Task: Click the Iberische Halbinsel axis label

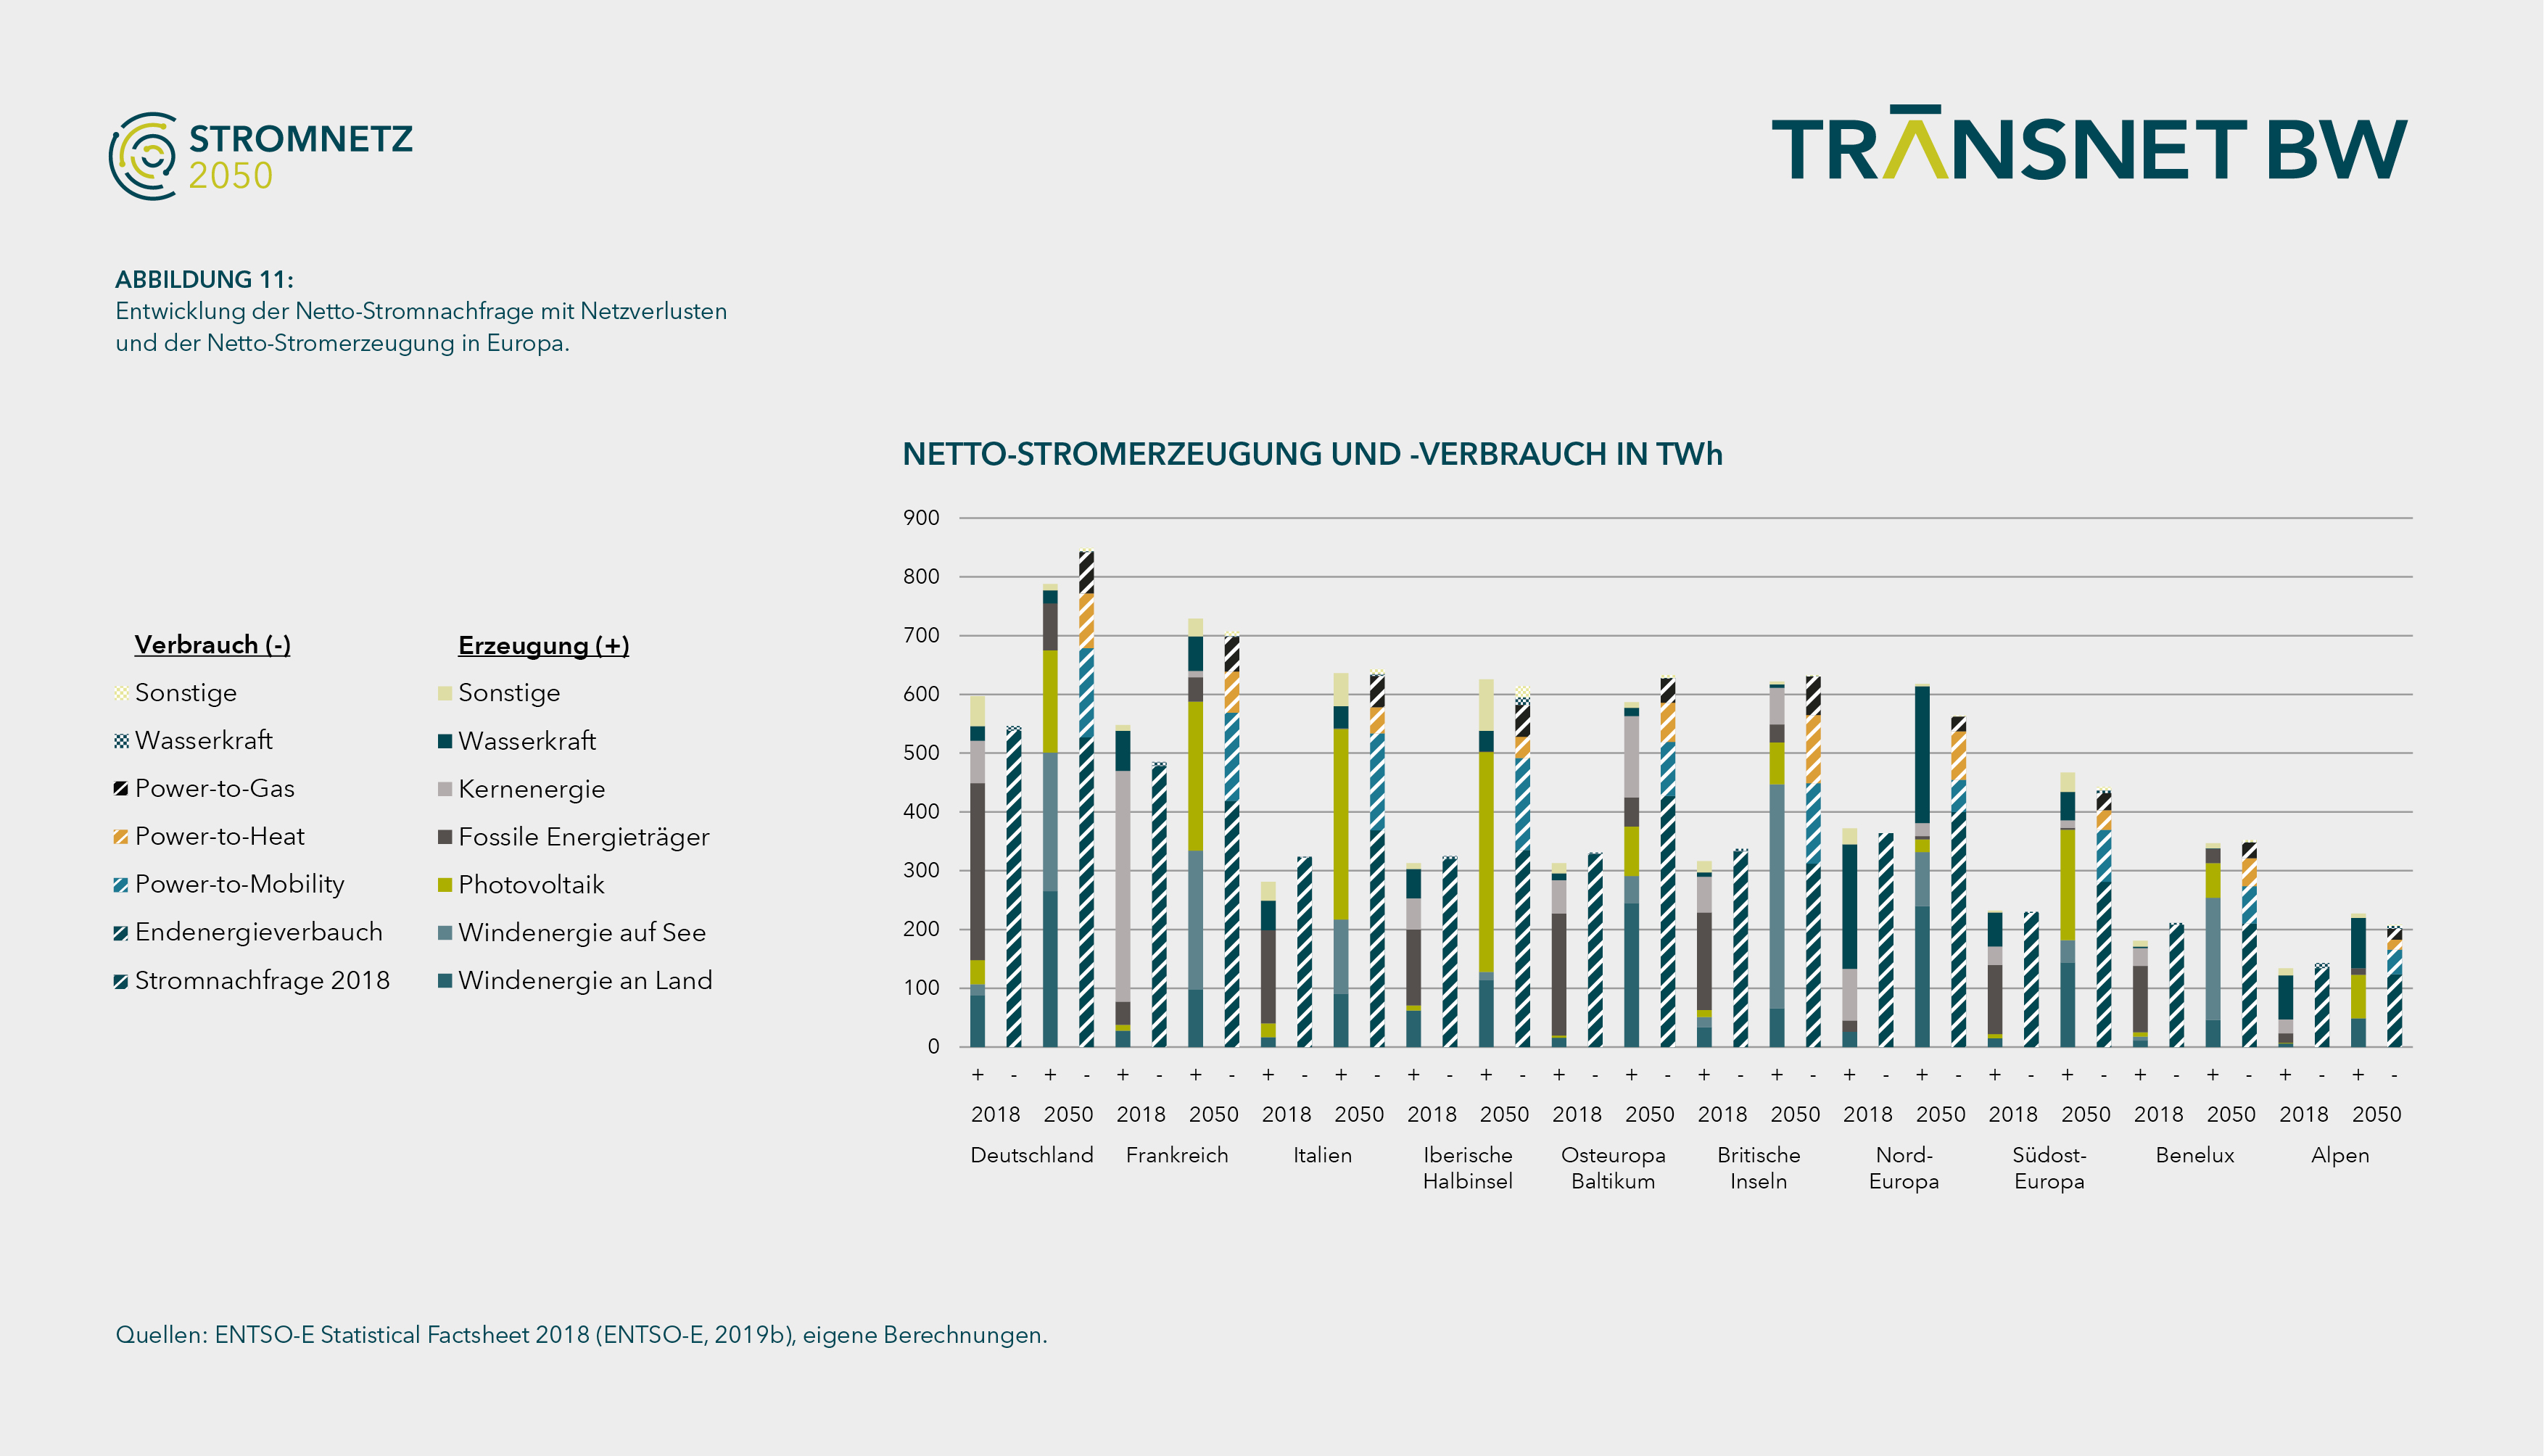Action: click(x=1468, y=1168)
